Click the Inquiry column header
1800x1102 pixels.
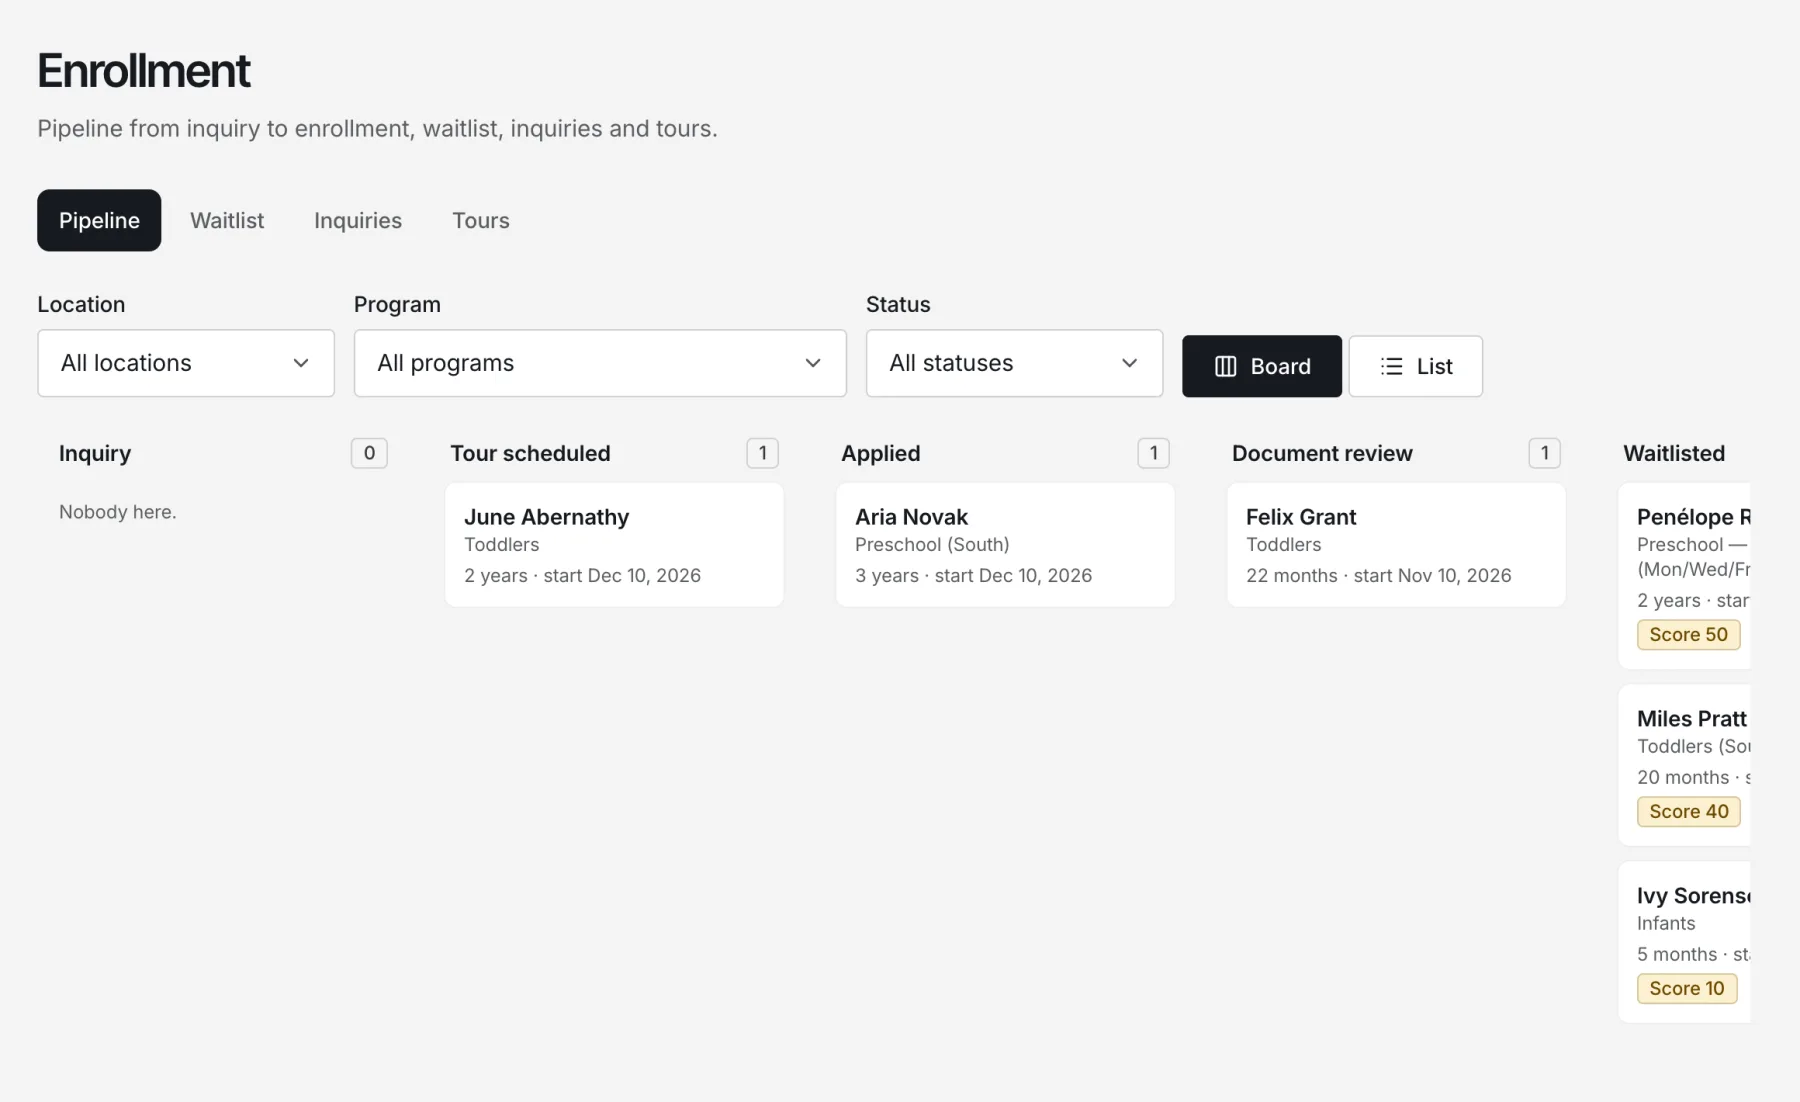pos(95,453)
